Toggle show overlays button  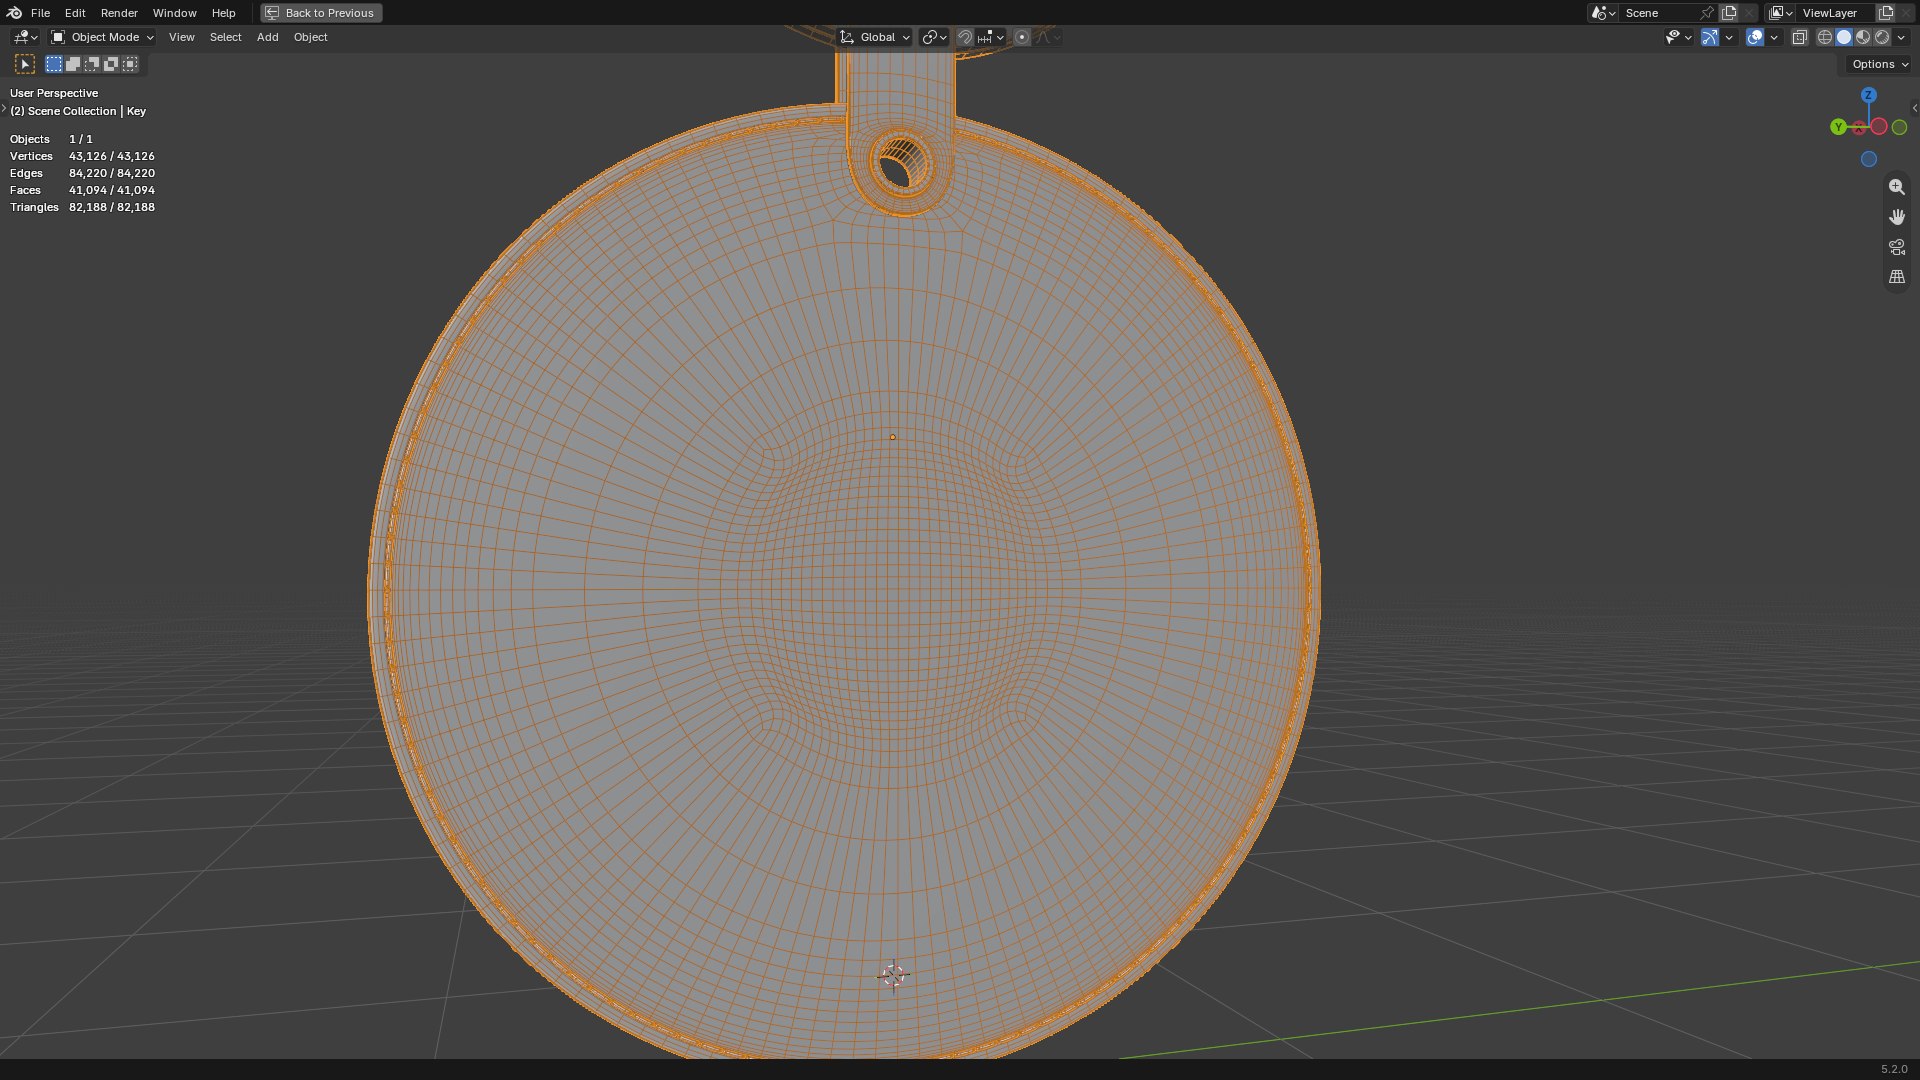1755,37
